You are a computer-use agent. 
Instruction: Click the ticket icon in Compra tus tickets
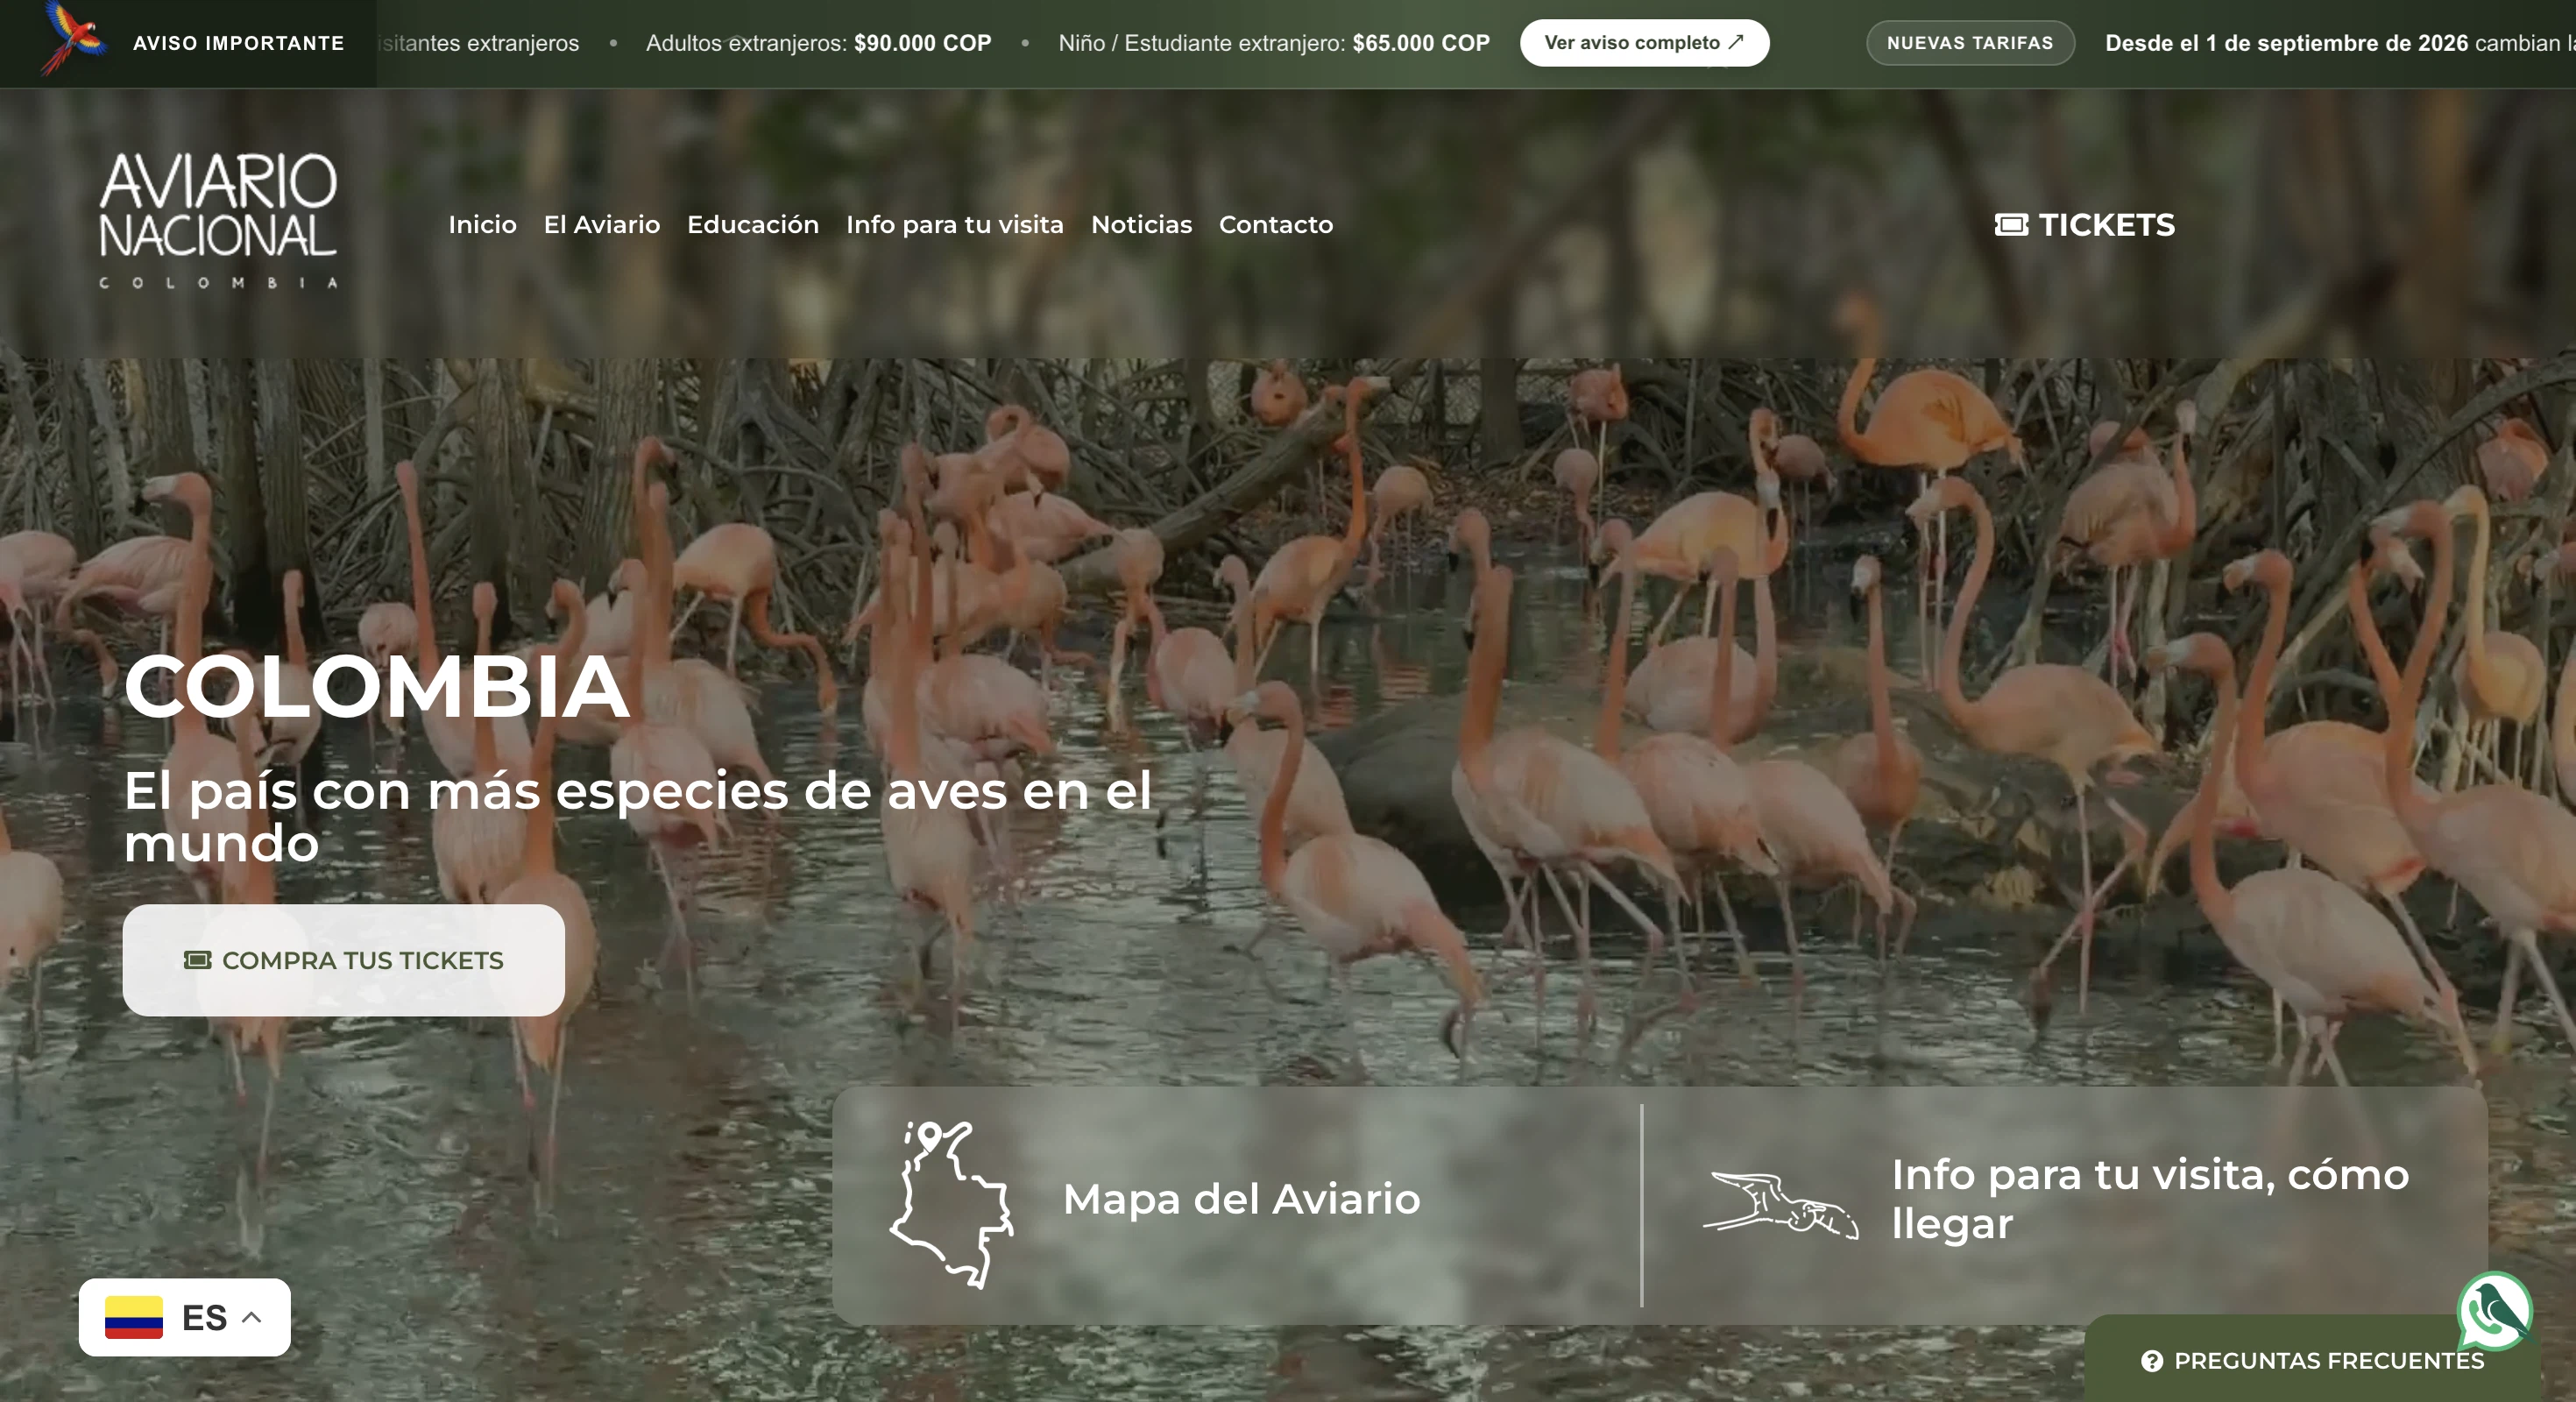click(x=197, y=960)
